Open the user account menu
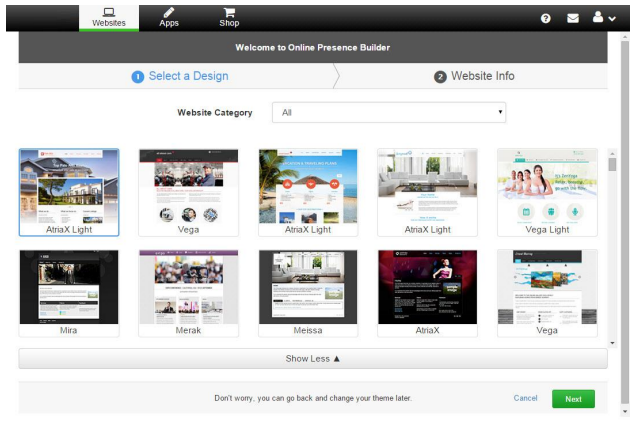 pos(604,17)
